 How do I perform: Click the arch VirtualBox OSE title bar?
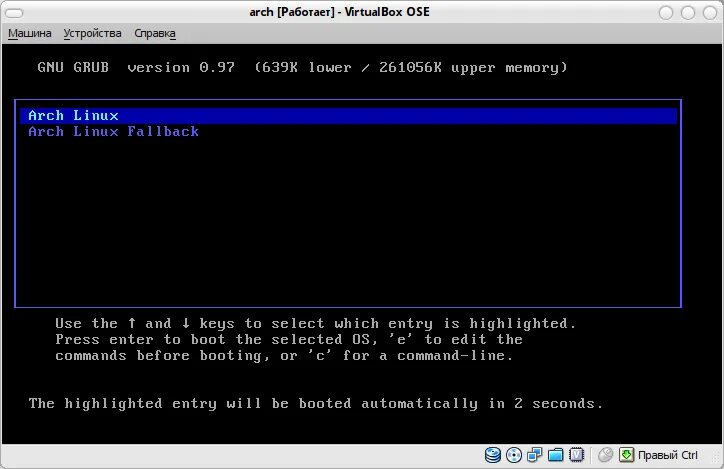point(339,12)
